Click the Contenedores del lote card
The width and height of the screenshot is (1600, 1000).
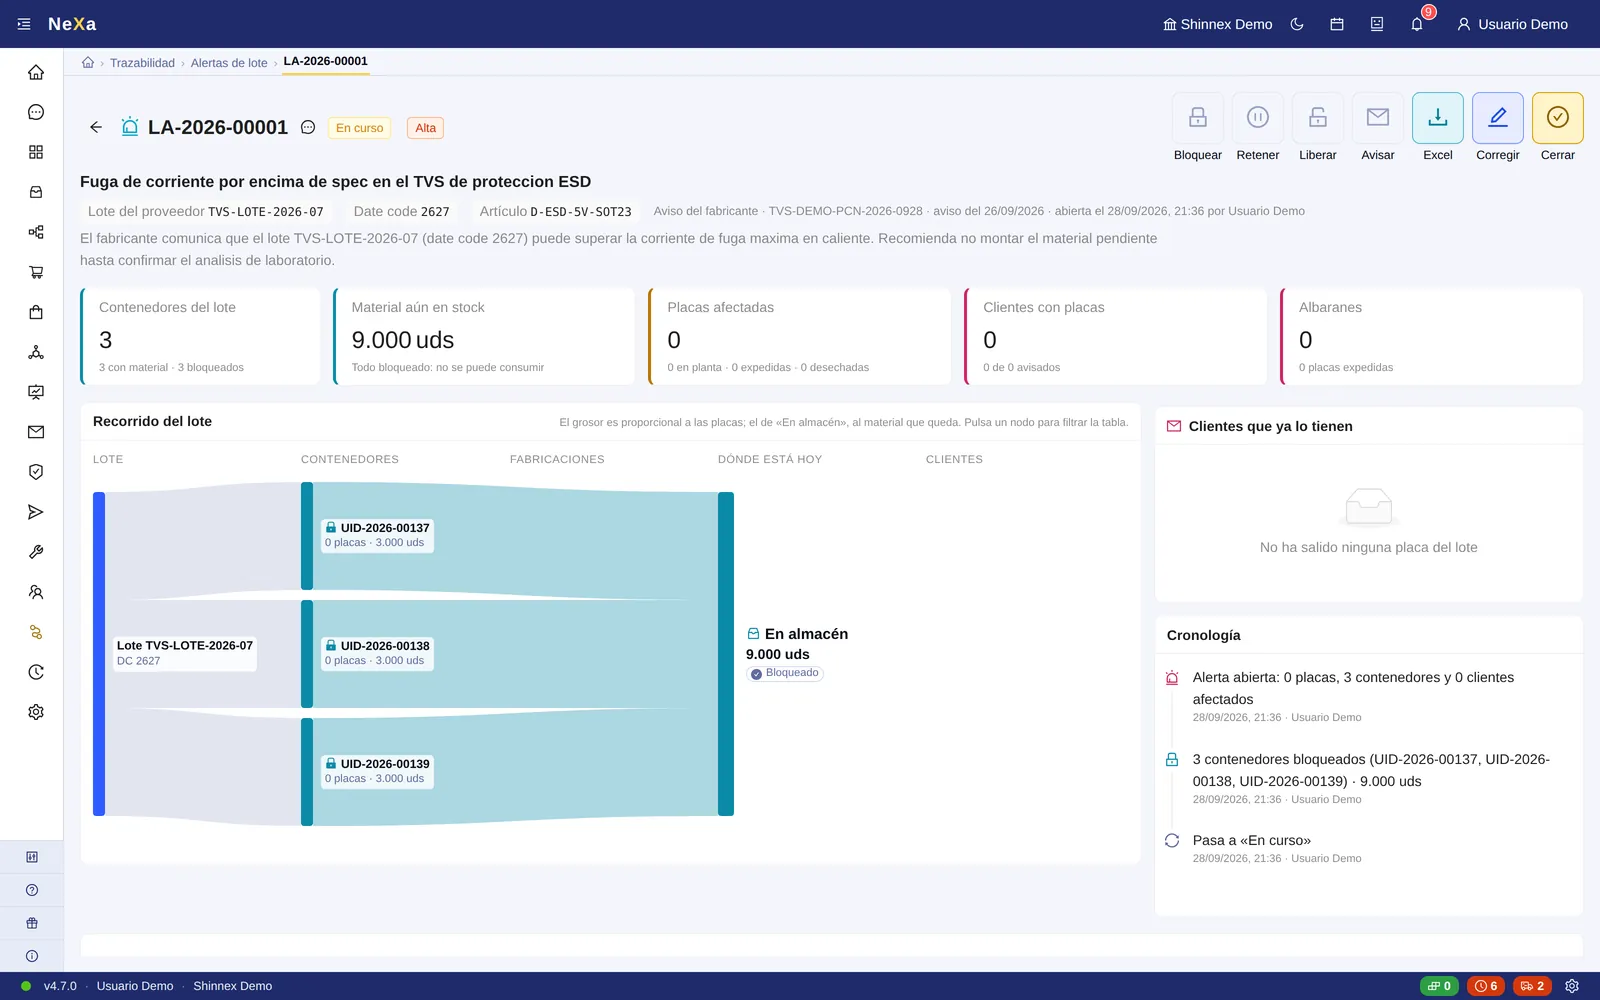tap(200, 336)
